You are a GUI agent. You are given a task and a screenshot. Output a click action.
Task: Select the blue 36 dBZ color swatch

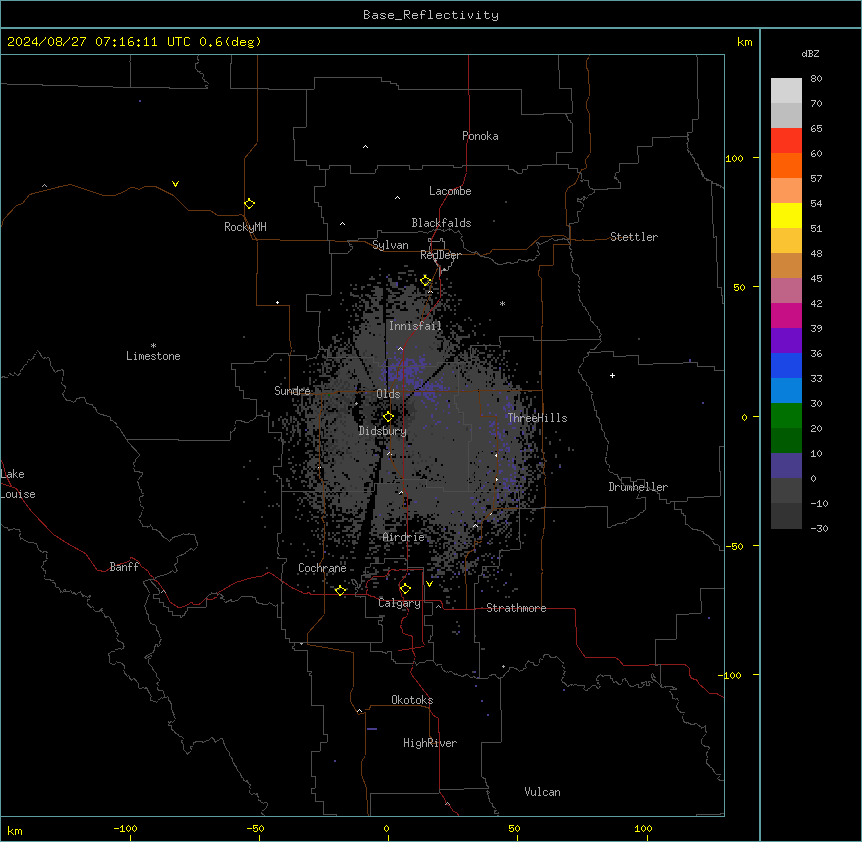(786, 365)
